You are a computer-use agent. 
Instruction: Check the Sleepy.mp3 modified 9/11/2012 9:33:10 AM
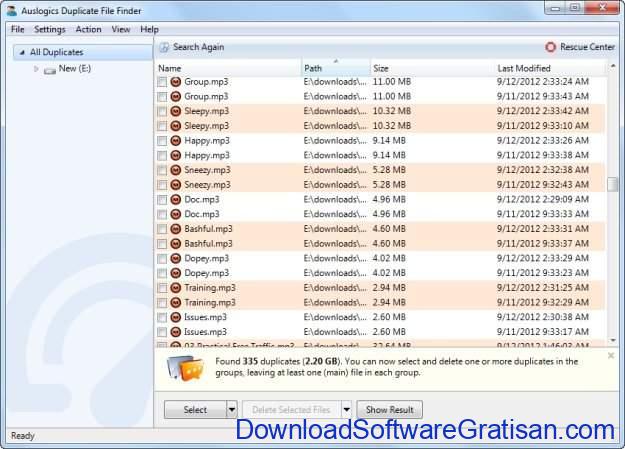162,126
